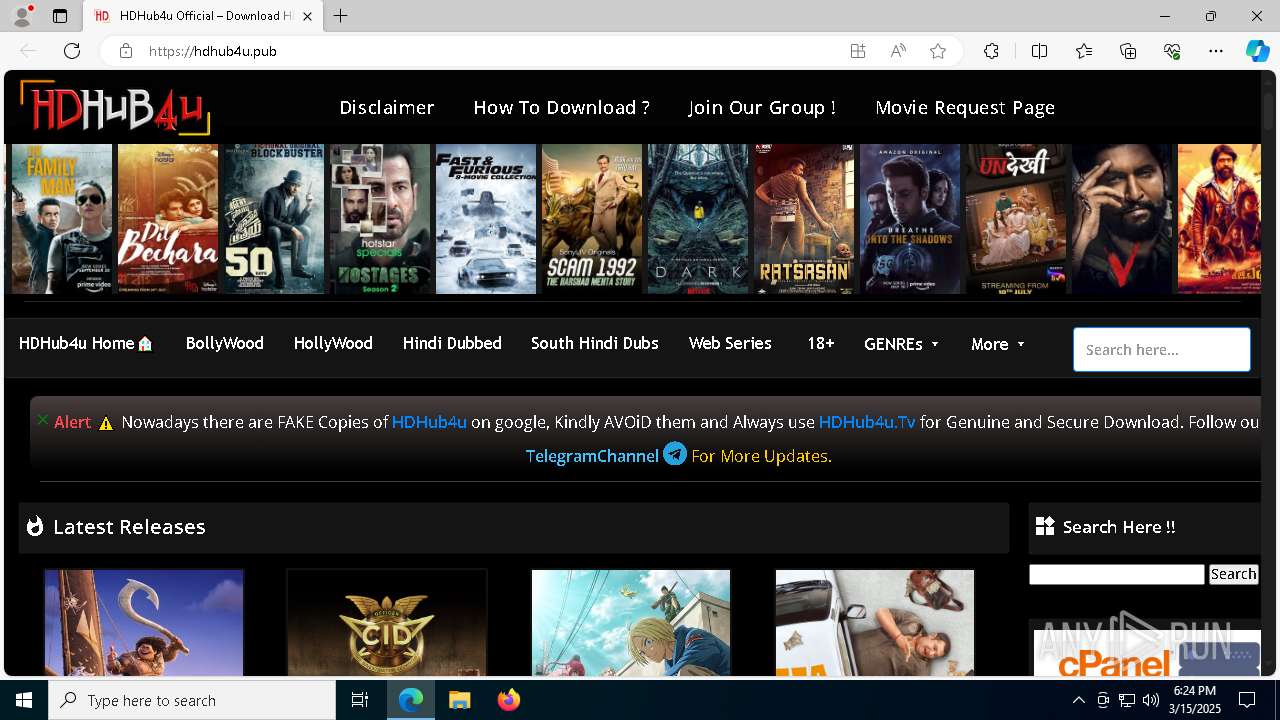Click the browser profile avatar icon
This screenshot has width=1280, height=720.
[x=21, y=16]
